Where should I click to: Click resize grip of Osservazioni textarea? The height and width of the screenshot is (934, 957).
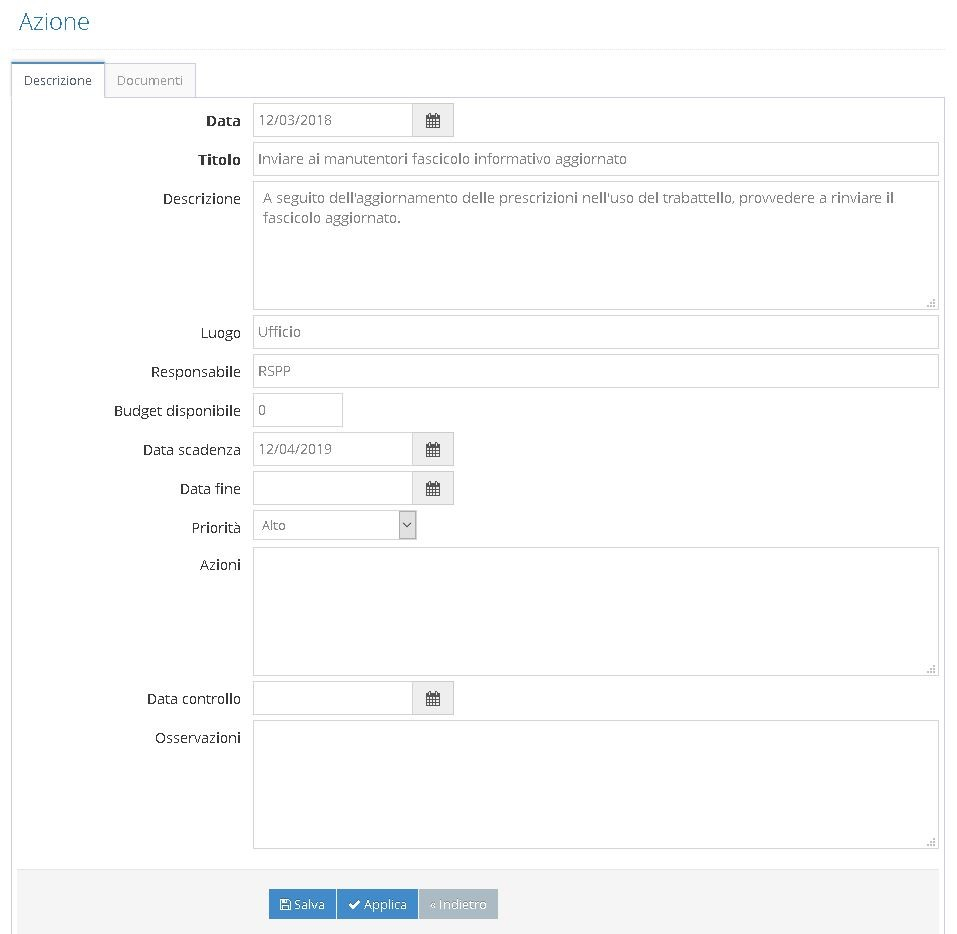[x=931, y=842]
